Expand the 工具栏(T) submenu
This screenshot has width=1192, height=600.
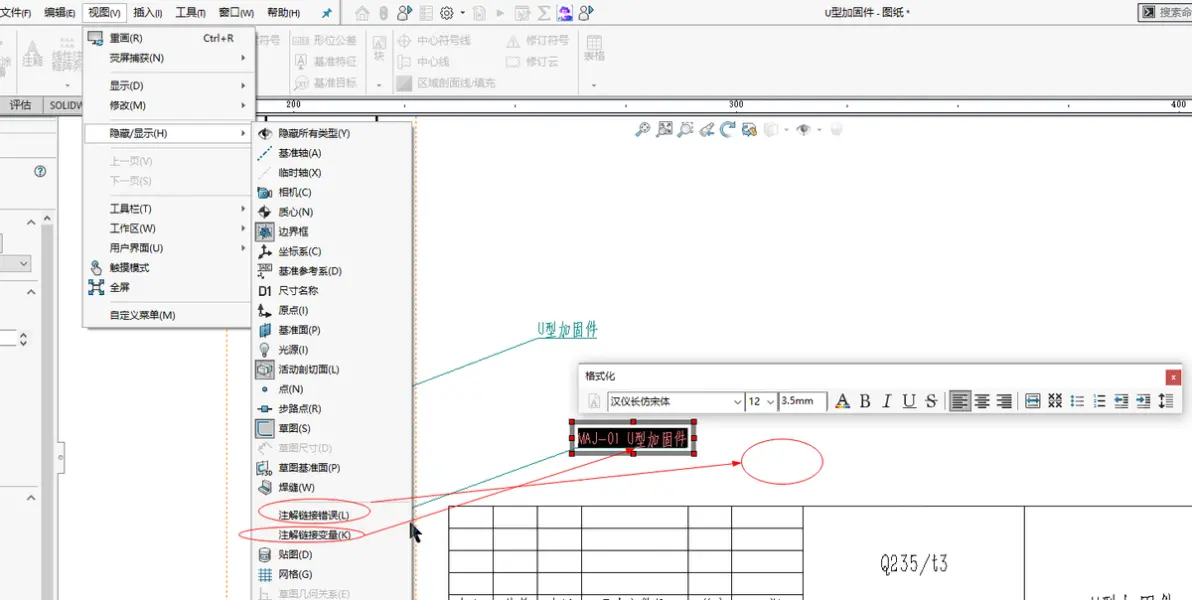click(x=168, y=208)
